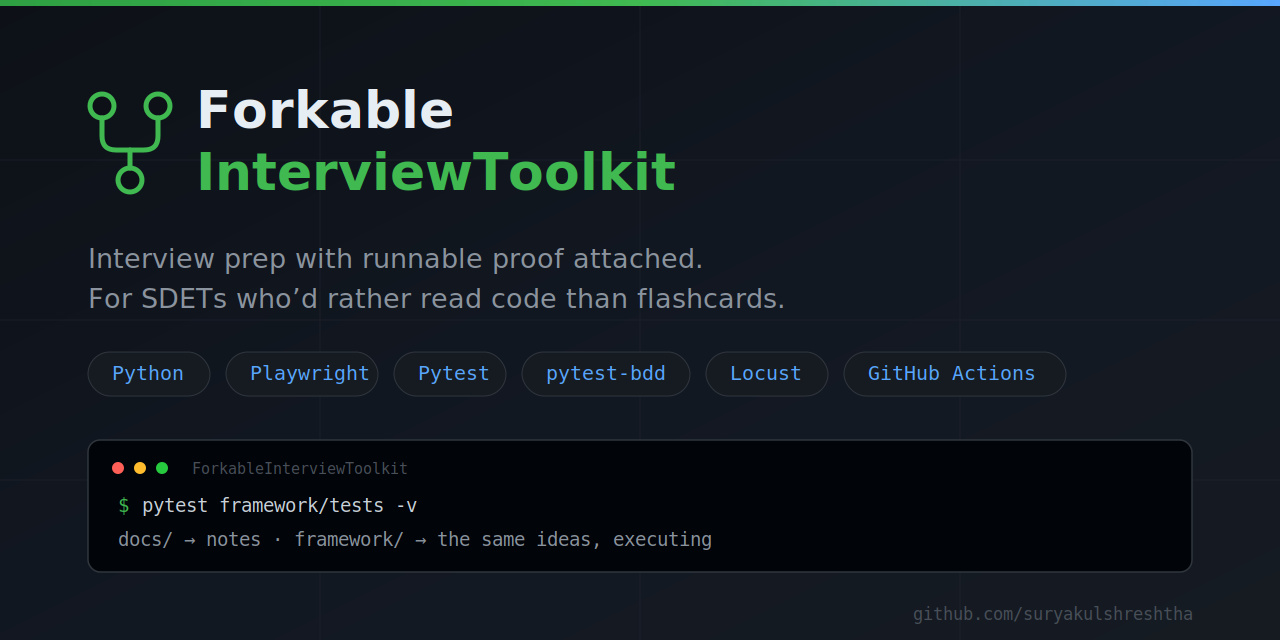Select the Python tag pill

tap(149, 374)
